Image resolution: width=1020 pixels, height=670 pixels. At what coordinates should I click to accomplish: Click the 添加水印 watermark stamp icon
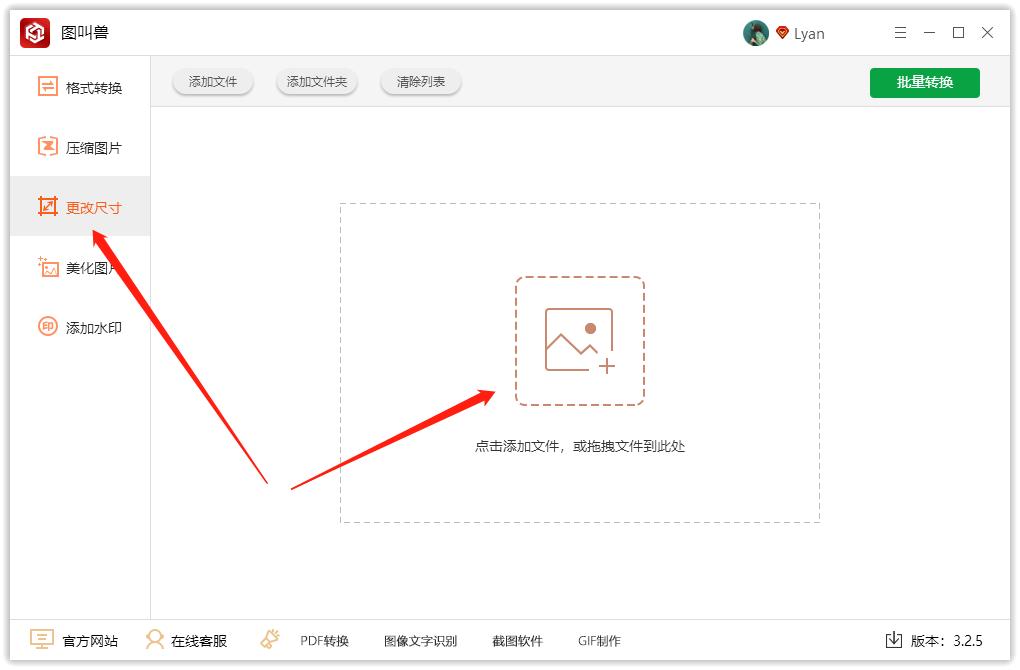click(x=48, y=327)
